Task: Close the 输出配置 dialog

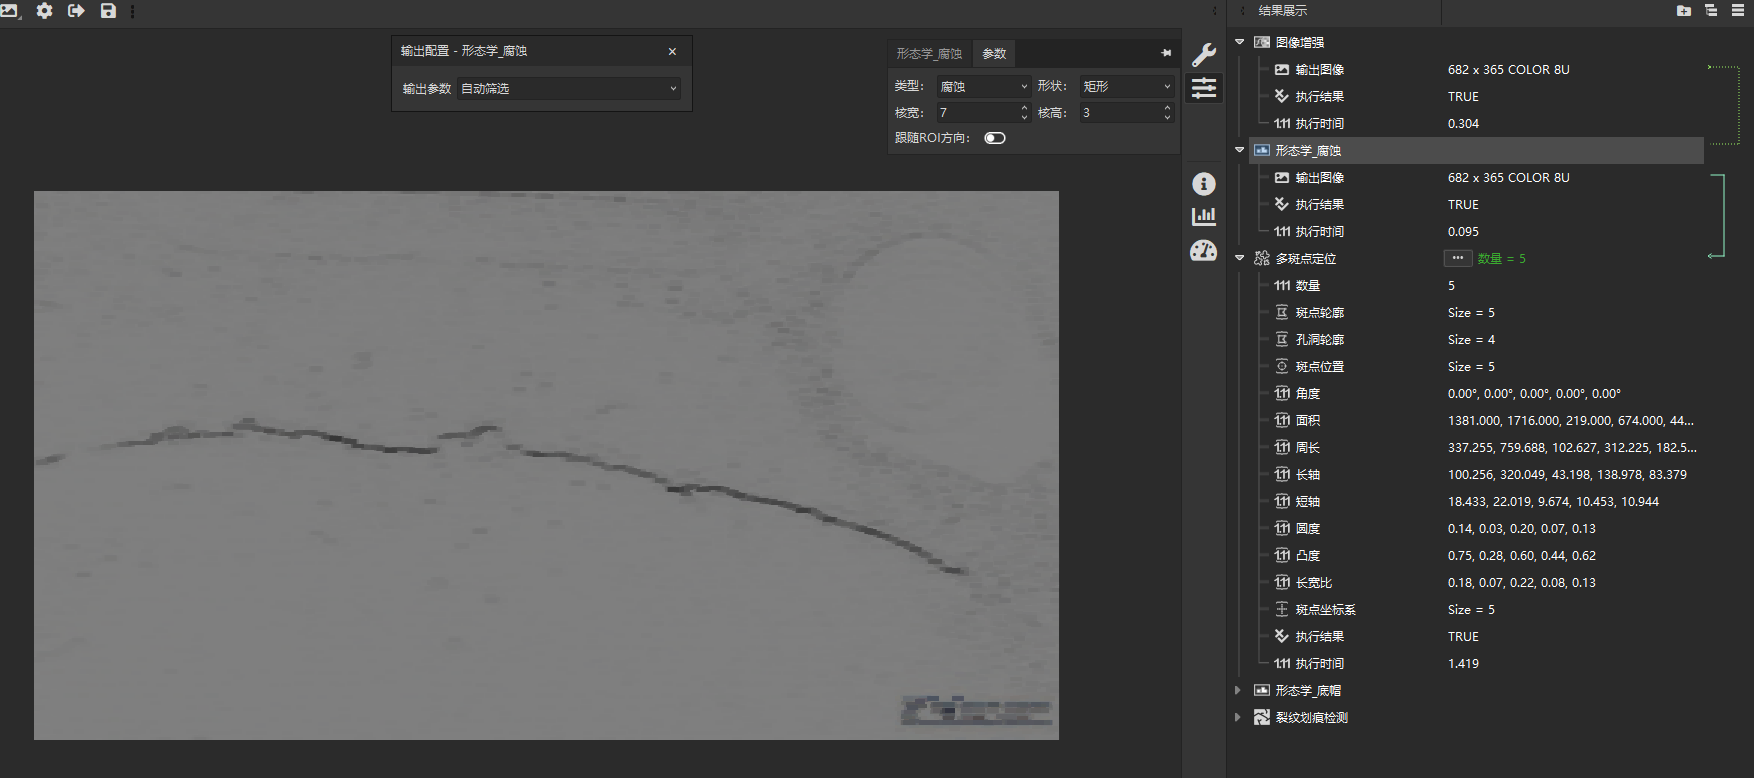Action: coord(672,52)
